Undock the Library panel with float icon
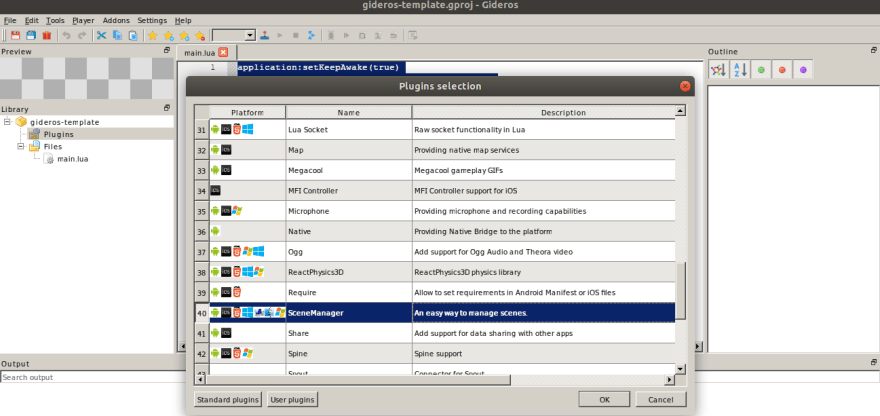880x416 pixels. 167,107
